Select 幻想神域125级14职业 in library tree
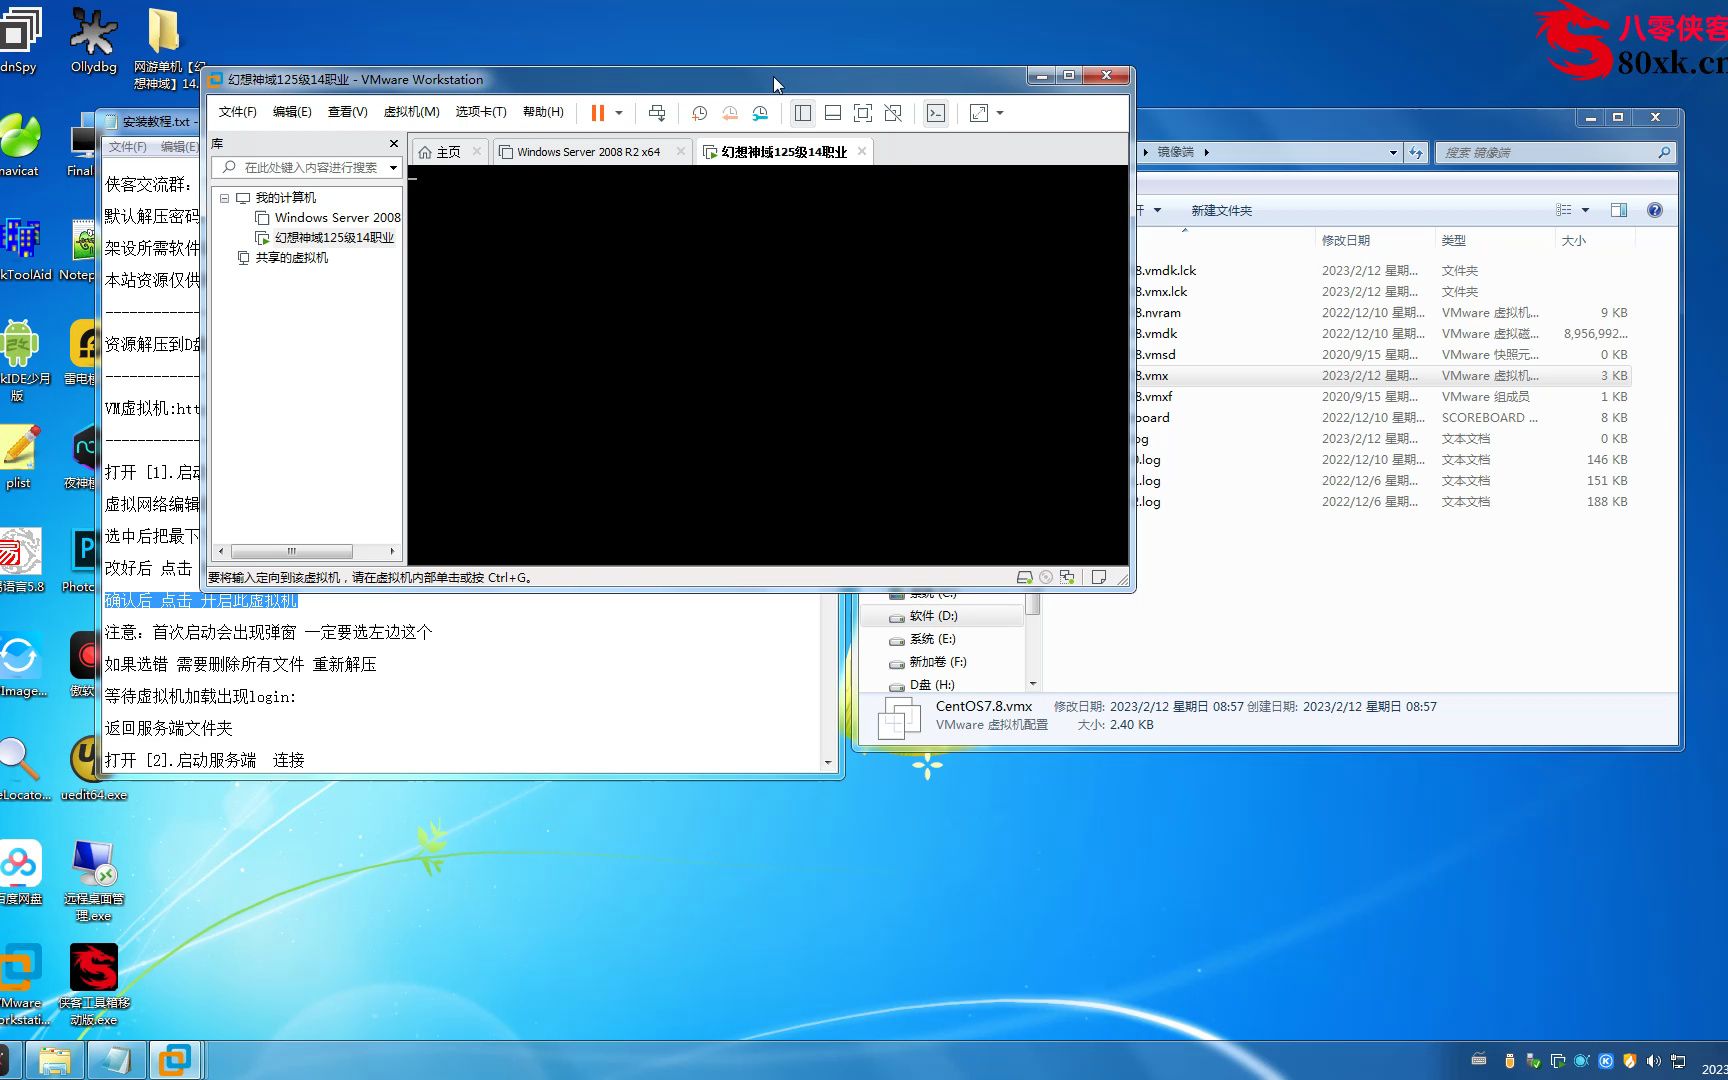Viewport: 1728px width, 1080px height. pos(325,238)
